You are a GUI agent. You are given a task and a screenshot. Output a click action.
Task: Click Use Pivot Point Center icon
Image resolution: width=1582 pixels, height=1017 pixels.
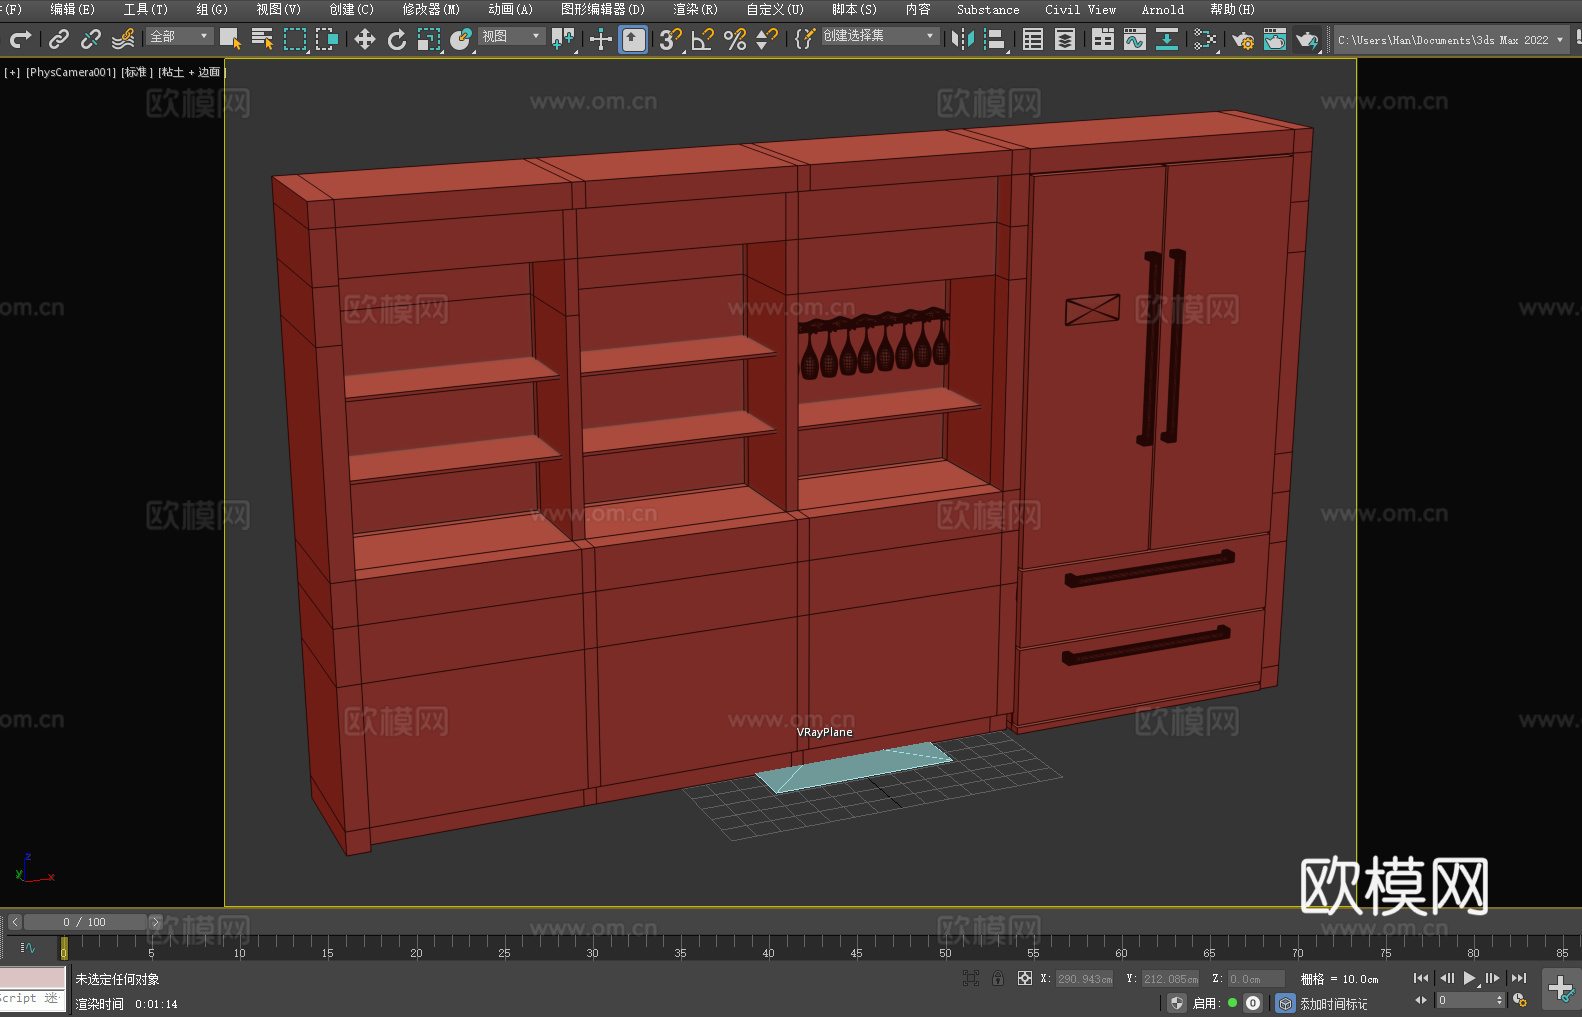pyautogui.click(x=563, y=40)
